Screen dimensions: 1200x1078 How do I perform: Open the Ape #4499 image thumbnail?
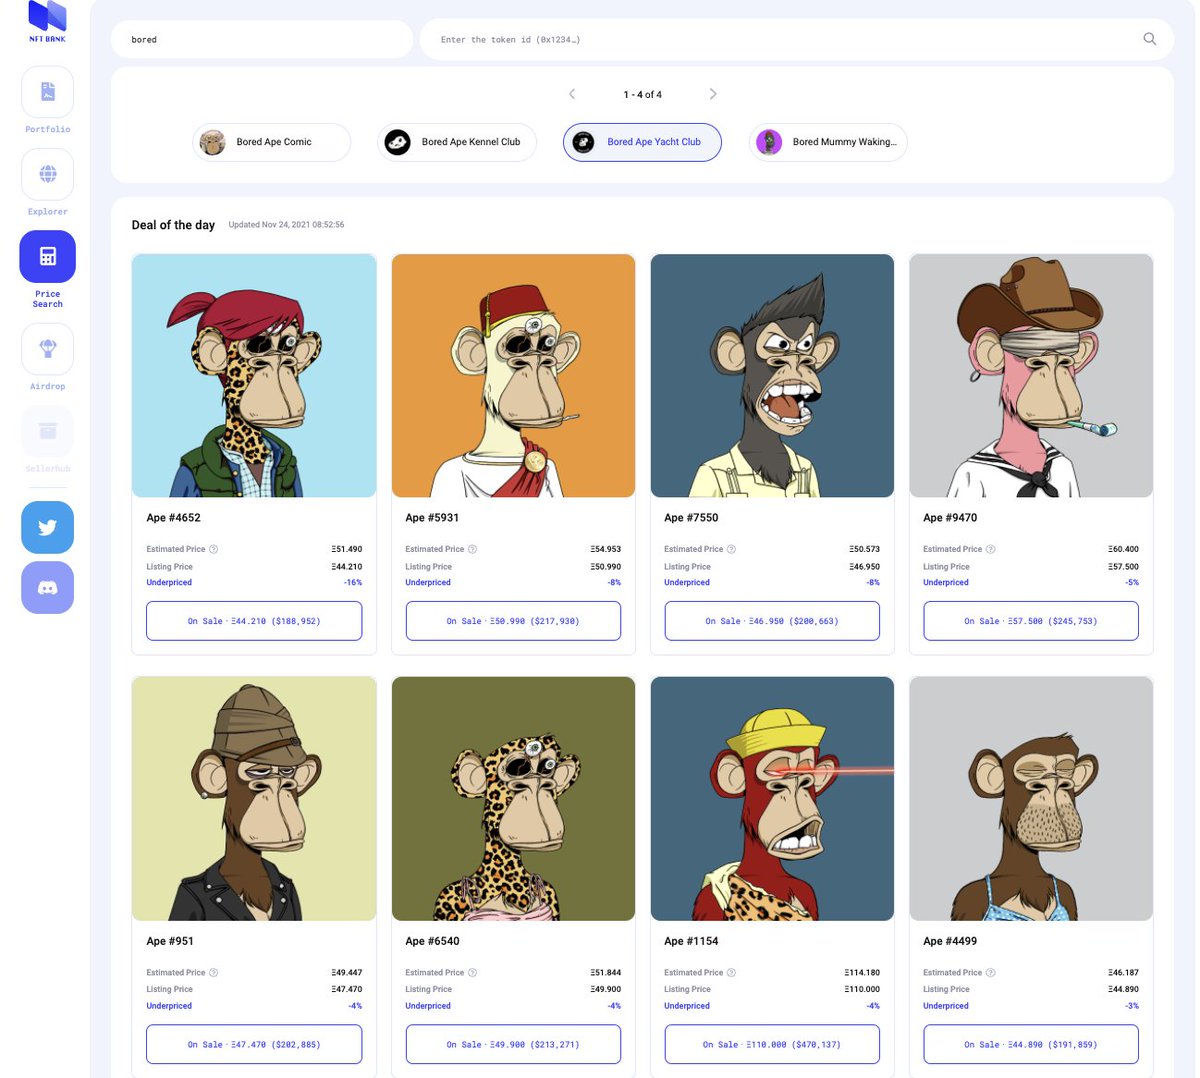click(1031, 798)
